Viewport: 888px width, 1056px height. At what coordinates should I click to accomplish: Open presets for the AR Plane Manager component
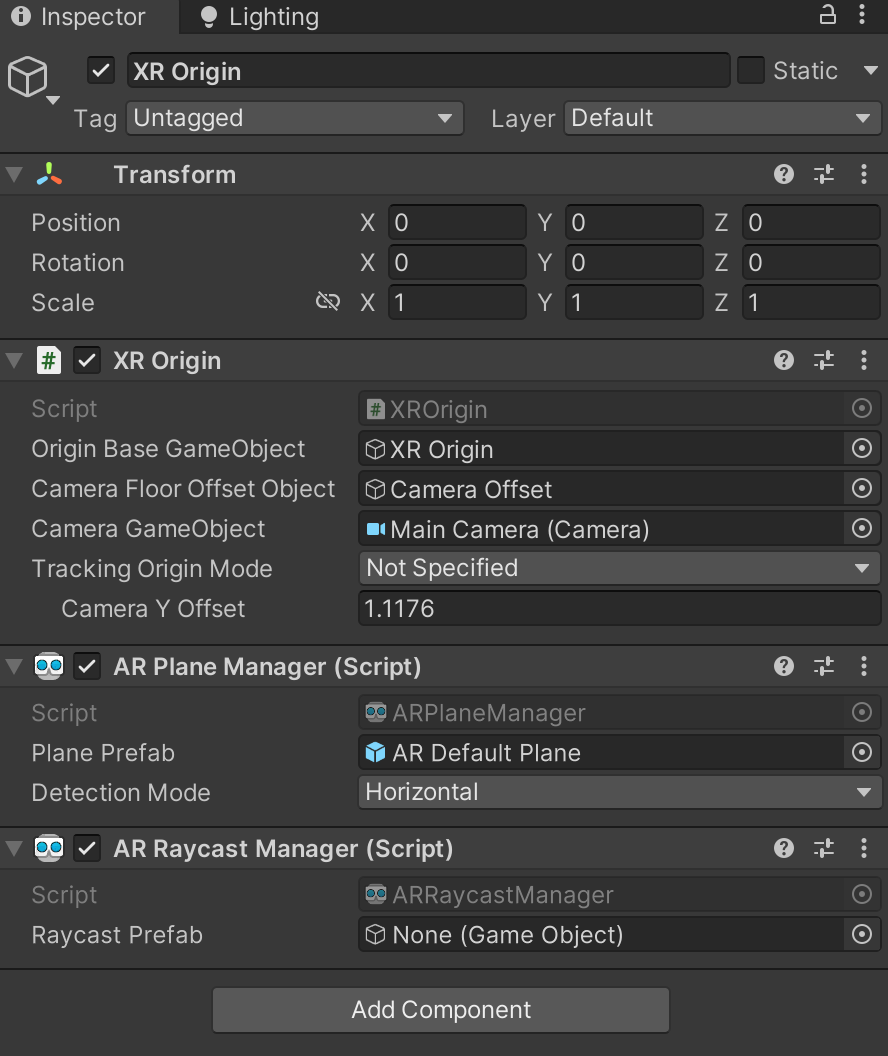coord(823,666)
